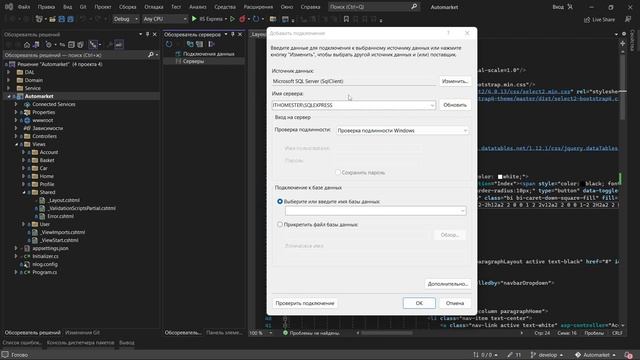Open the database name dropdown
This screenshot has height=360, width=640.
(x=462, y=211)
